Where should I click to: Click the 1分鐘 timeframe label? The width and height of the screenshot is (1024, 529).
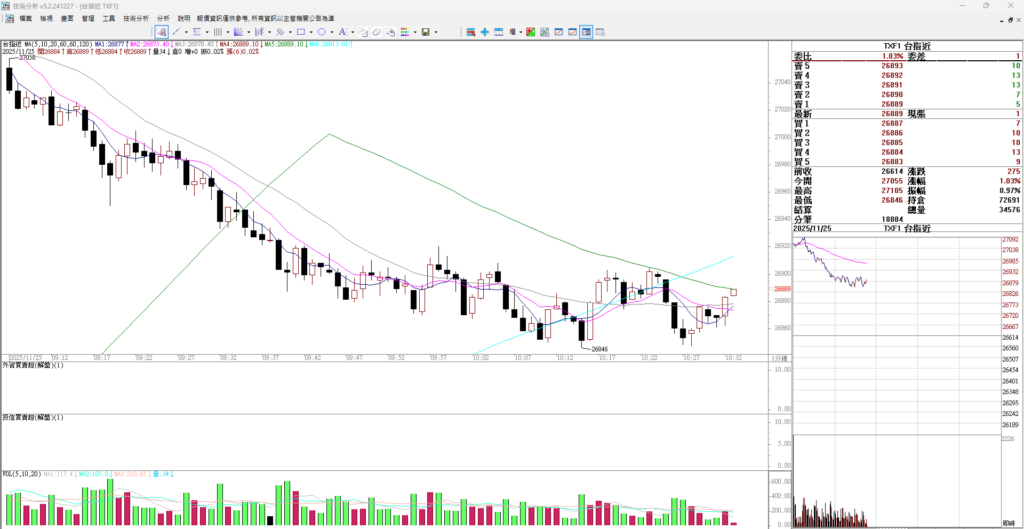[x=779, y=356]
